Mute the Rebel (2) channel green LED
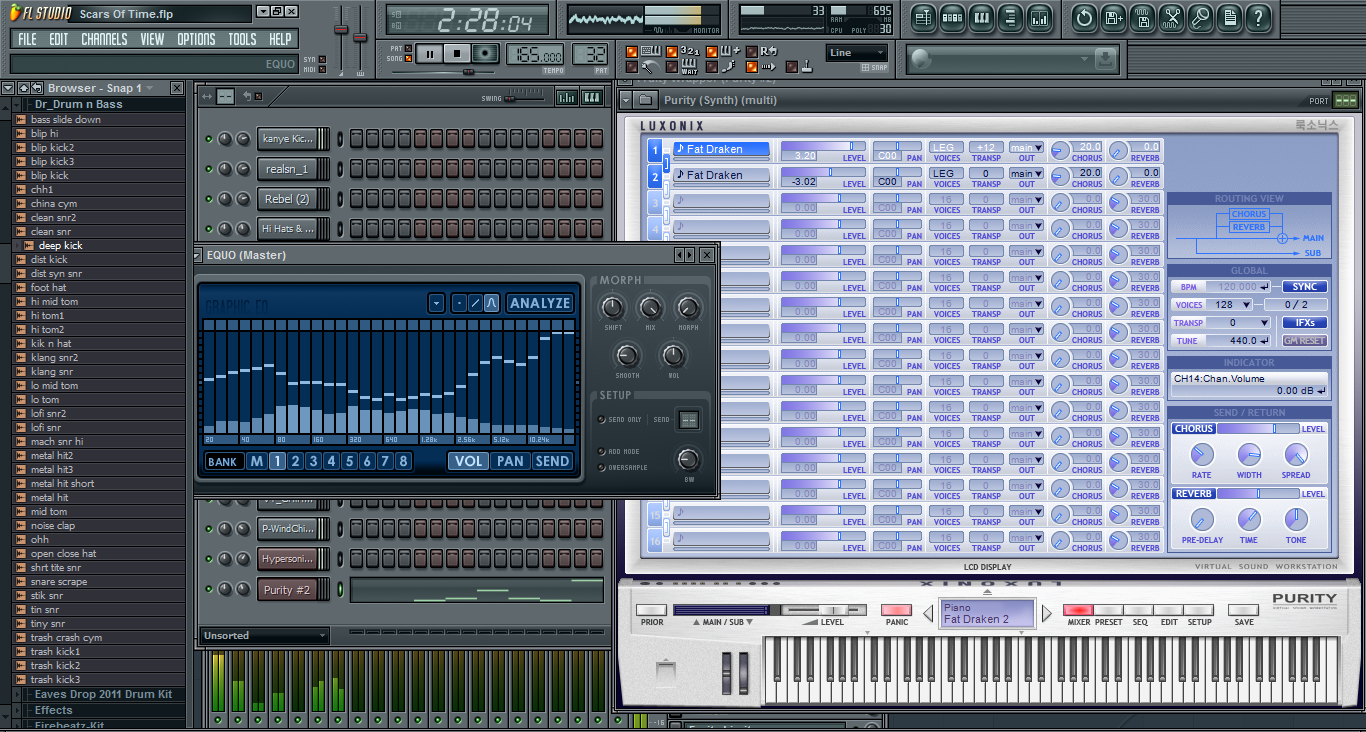Viewport: 1366px width, 732px height. click(x=209, y=199)
